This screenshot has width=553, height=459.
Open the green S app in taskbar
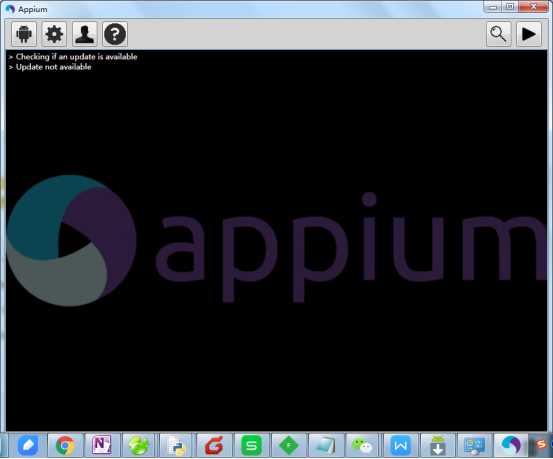point(251,445)
